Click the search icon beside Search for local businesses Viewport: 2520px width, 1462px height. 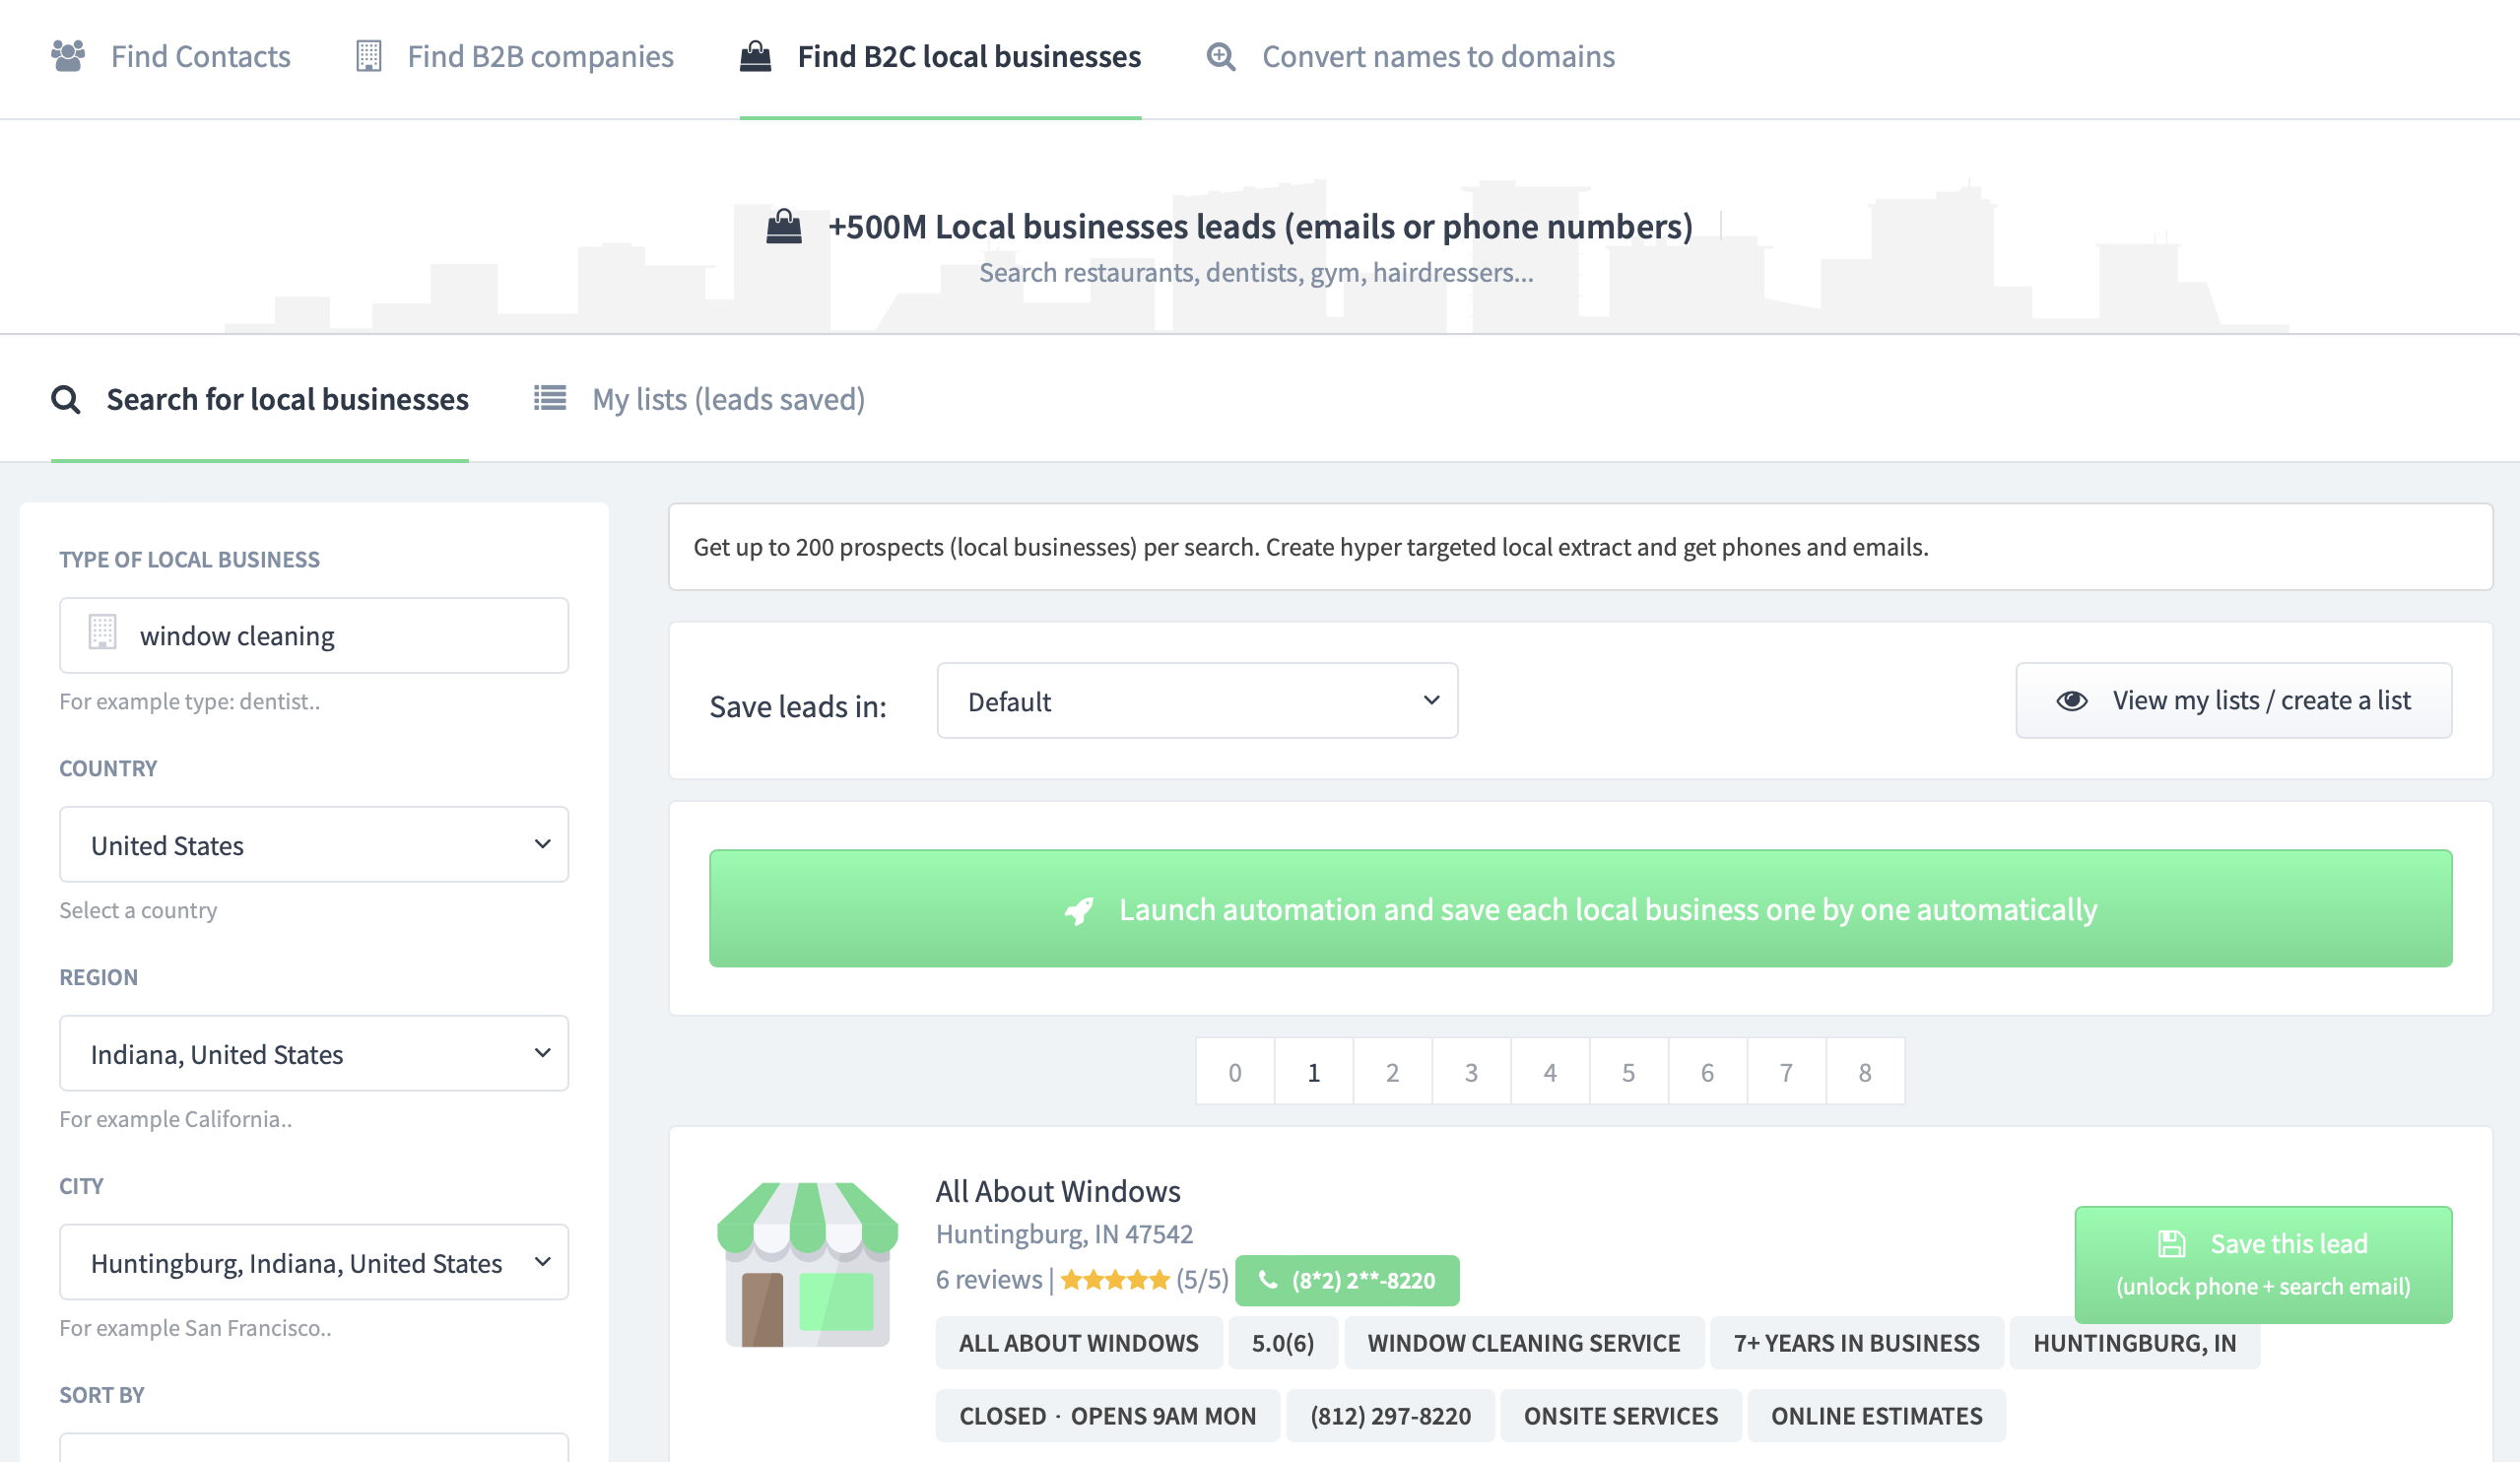point(66,399)
